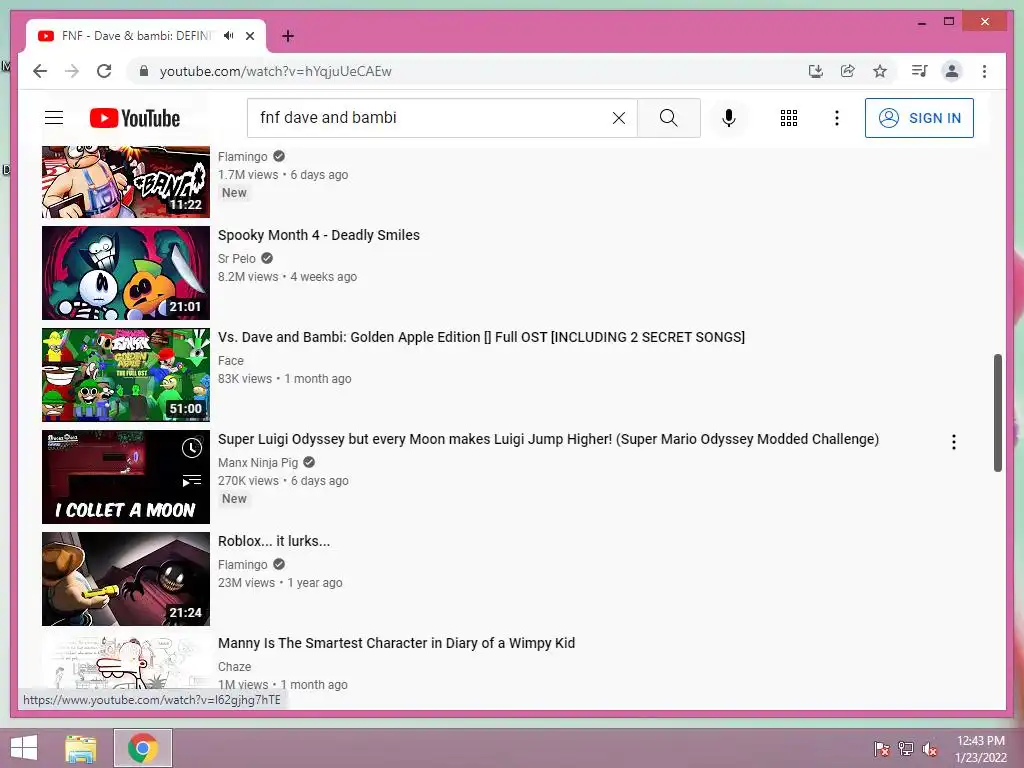Open YouTube settings three-dot menu
This screenshot has height=768, width=1024.
pyautogui.click(x=837, y=118)
